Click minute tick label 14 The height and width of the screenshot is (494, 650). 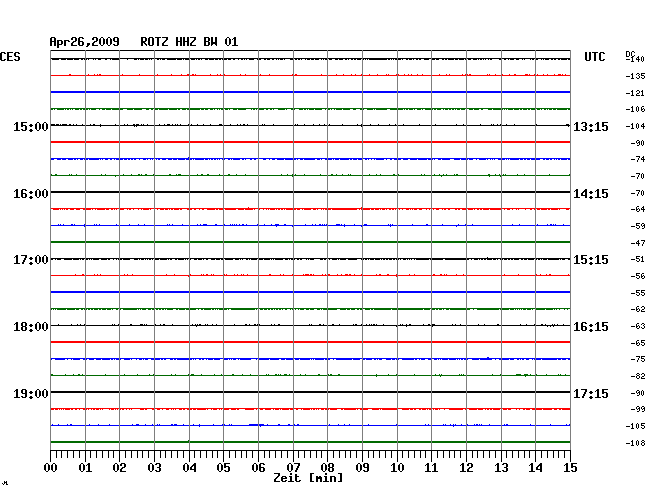tap(535, 468)
